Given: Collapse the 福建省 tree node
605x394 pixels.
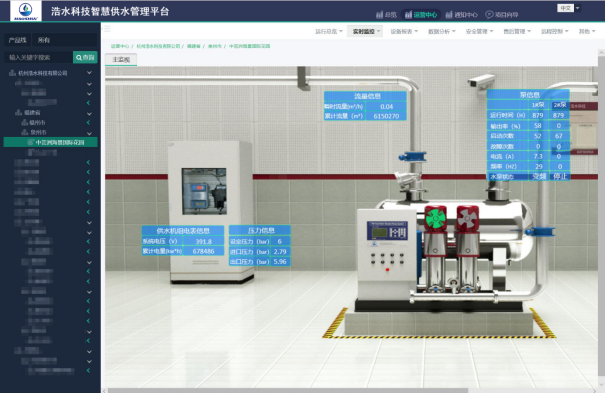Looking at the screenshot, I should coord(90,113).
